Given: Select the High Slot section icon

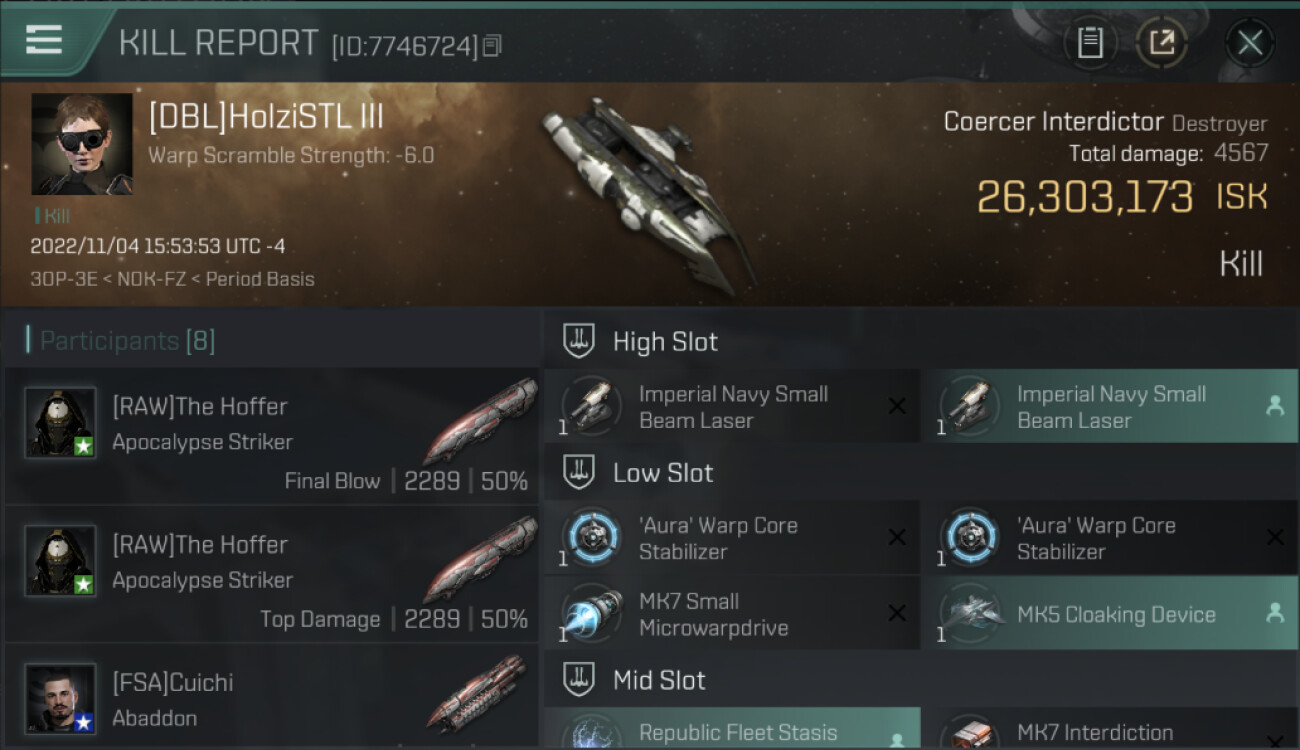Looking at the screenshot, I should tap(579, 341).
